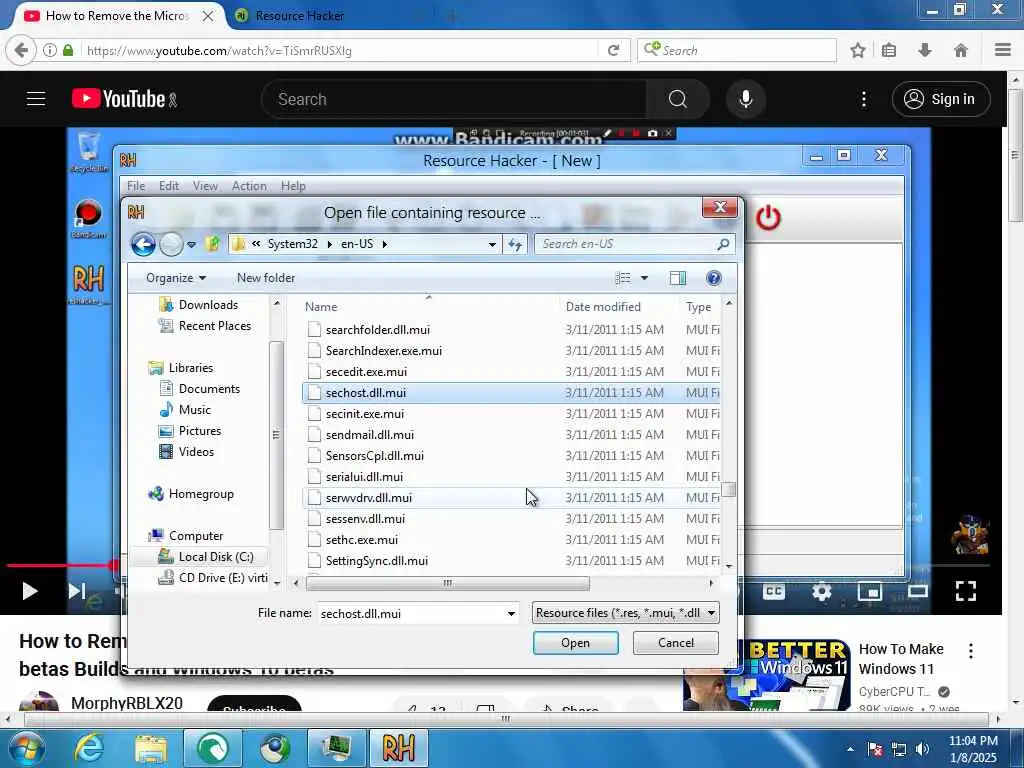Screen dimensions: 1024x768
Task: Open YouTube settings three-dot menu
Action: coord(864,99)
